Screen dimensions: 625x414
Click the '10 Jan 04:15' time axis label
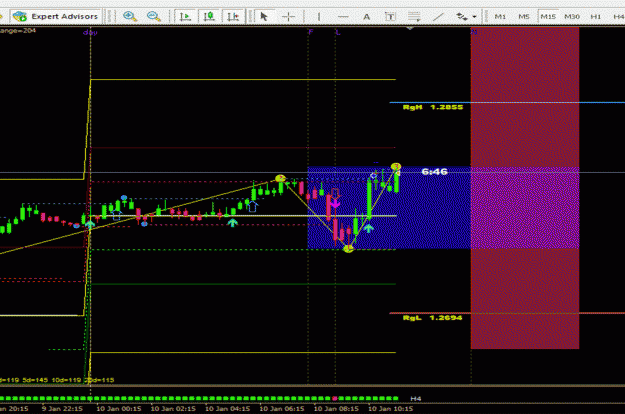pyautogui.click(x=227, y=409)
